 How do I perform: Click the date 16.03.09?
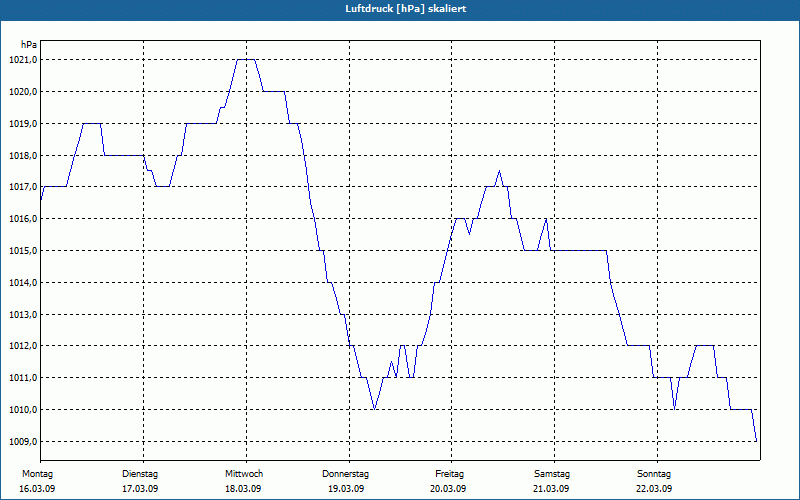[37, 489]
